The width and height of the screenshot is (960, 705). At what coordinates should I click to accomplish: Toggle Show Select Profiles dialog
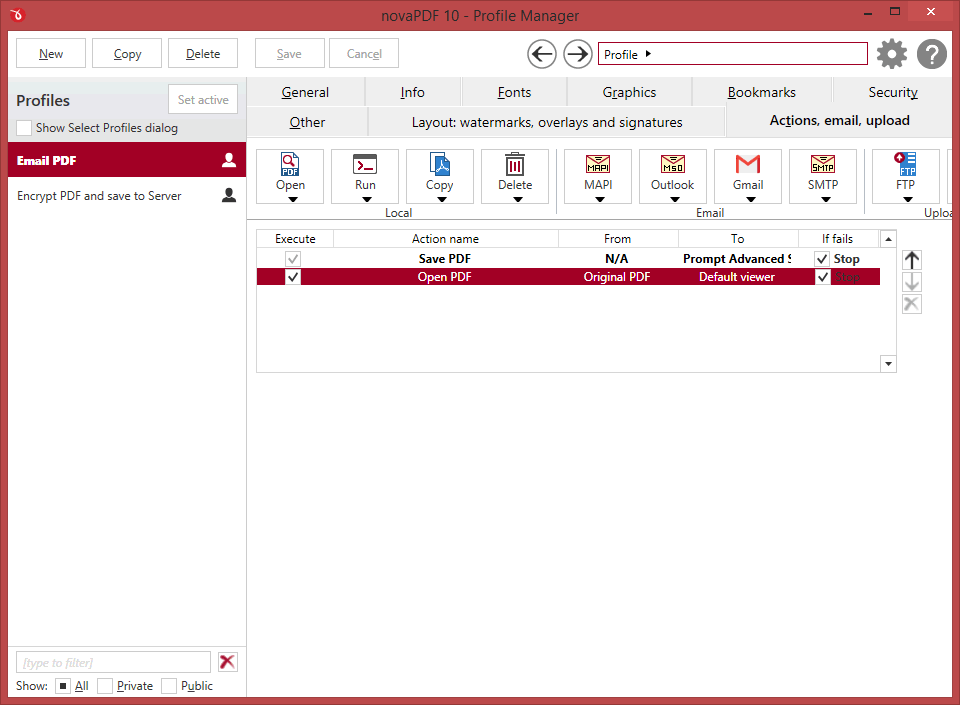coord(24,128)
